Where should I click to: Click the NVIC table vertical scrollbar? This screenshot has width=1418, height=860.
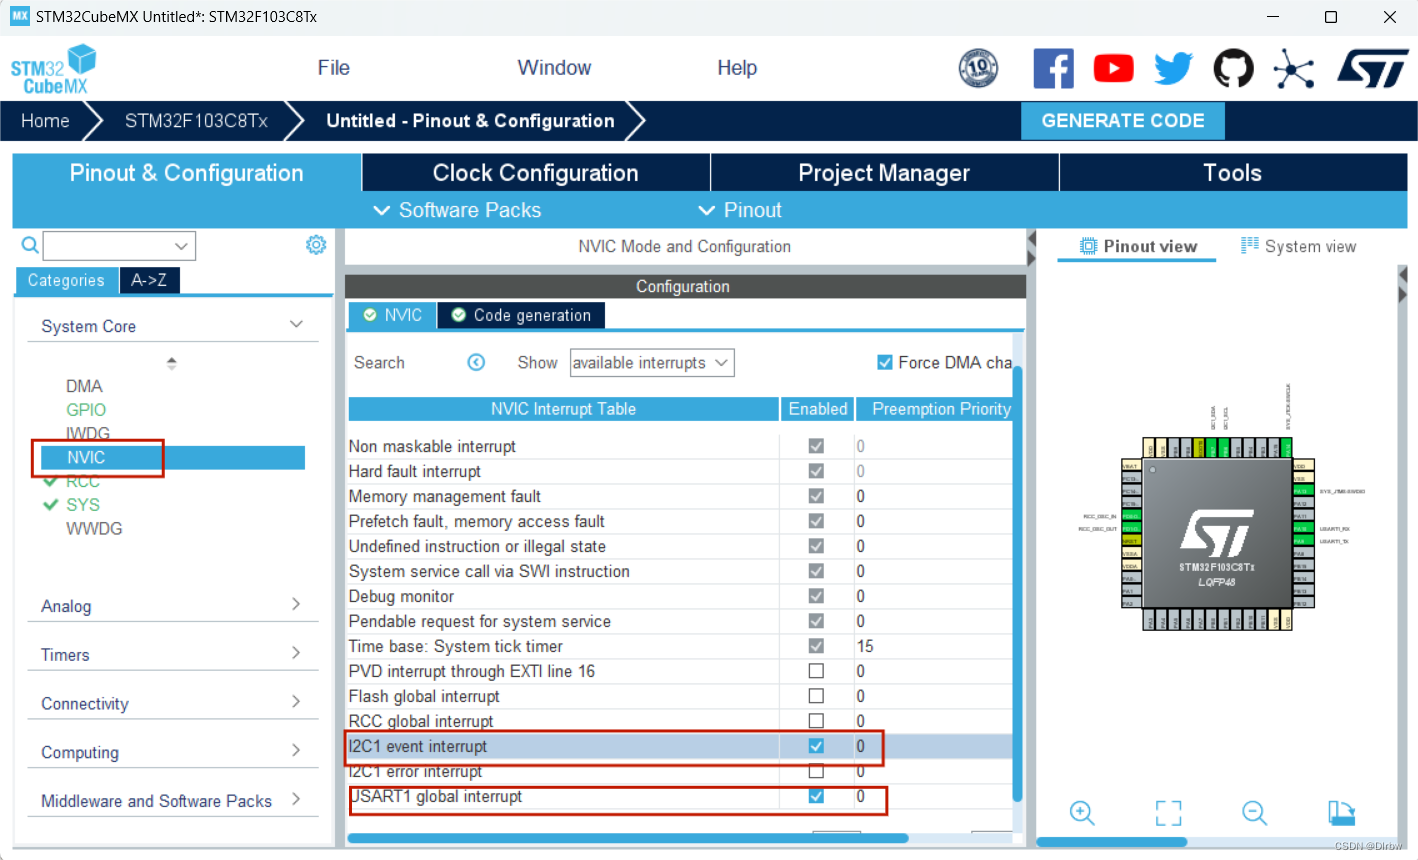pos(1018,584)
